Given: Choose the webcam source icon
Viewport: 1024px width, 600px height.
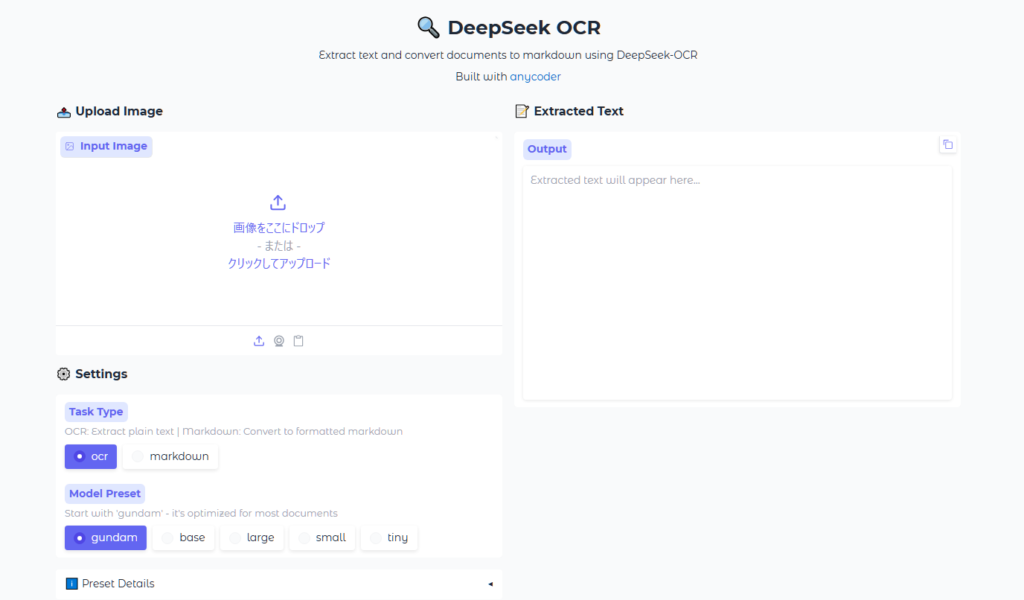Looking at the screenshot, I should click(279, 341).
